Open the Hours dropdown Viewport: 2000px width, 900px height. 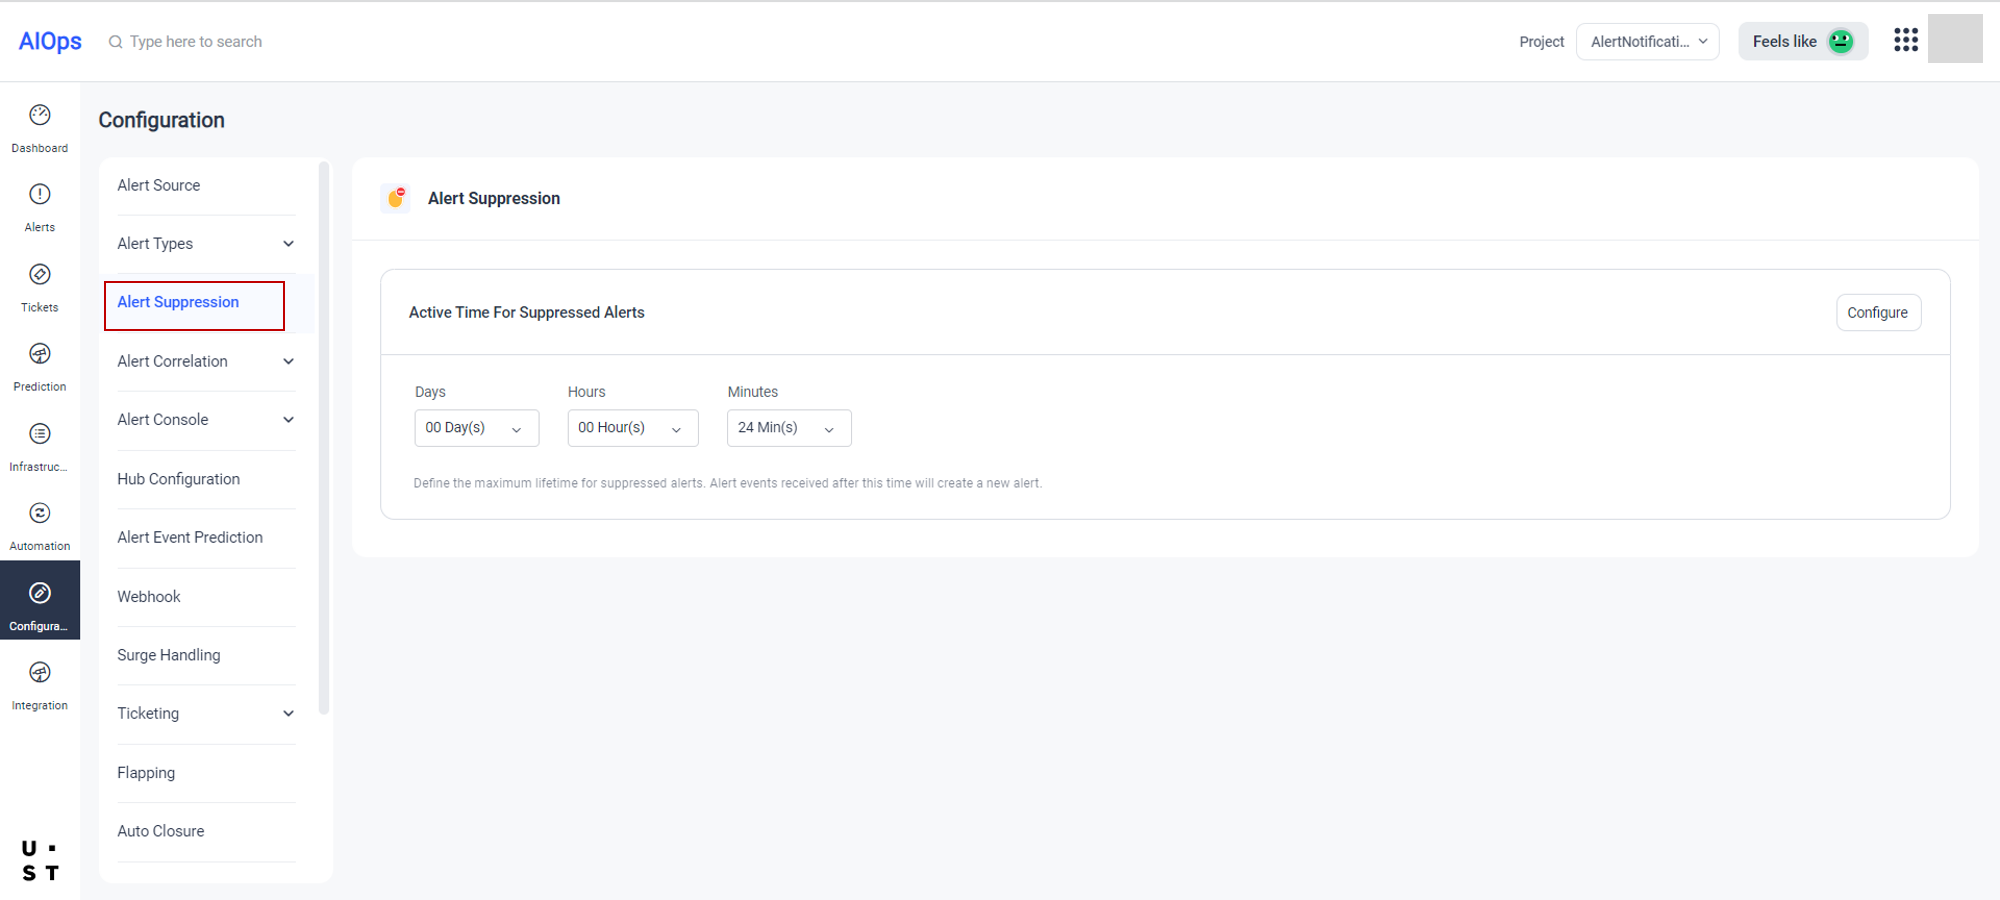[x=632, y=428]
